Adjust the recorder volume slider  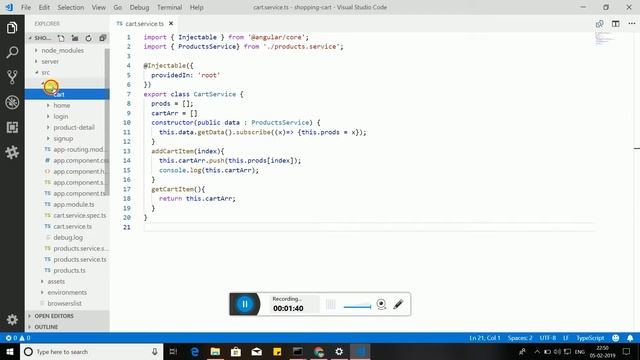[357, 307]
